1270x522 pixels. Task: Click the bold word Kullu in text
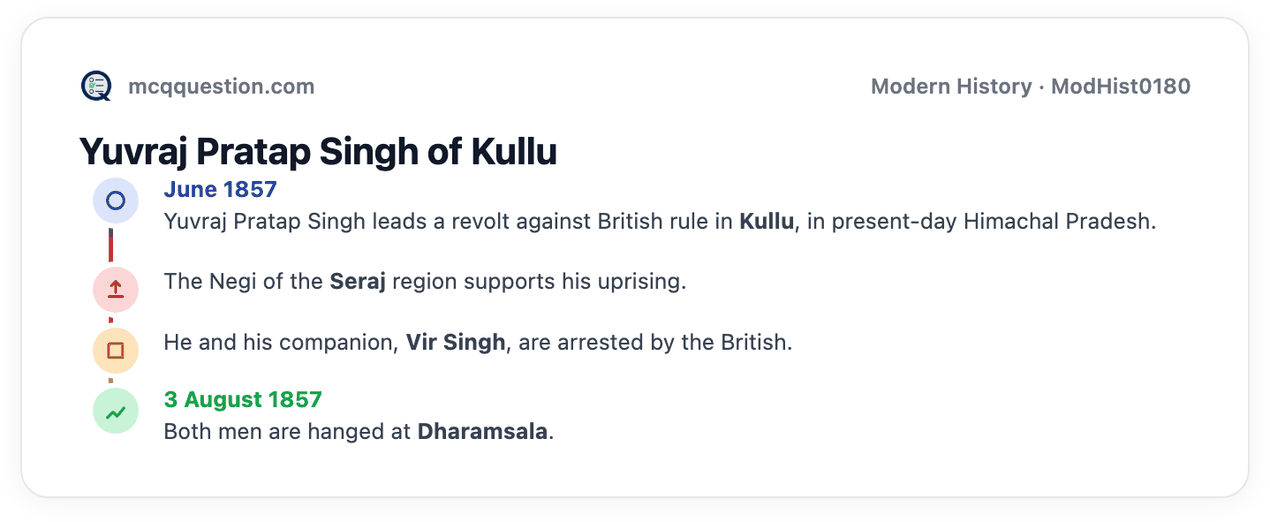tap(767, 221)
